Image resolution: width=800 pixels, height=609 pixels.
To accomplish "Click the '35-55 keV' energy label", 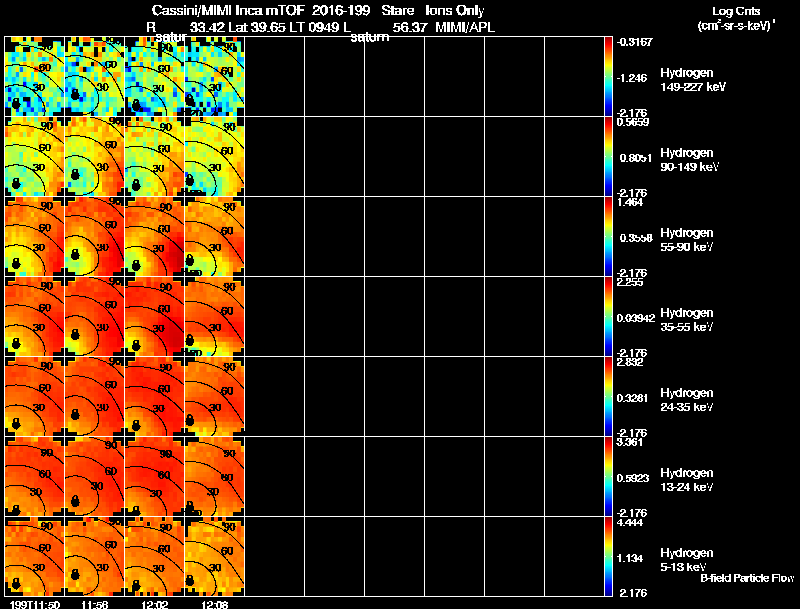I will pyautogui.click(x=687, y=327).
